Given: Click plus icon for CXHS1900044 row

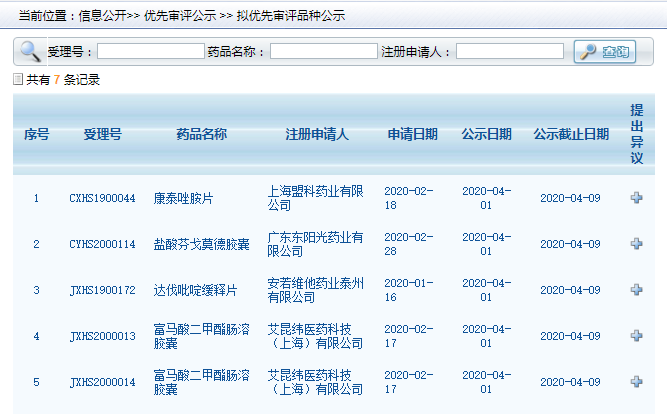Looking at the screenshot, I should 636,198.
